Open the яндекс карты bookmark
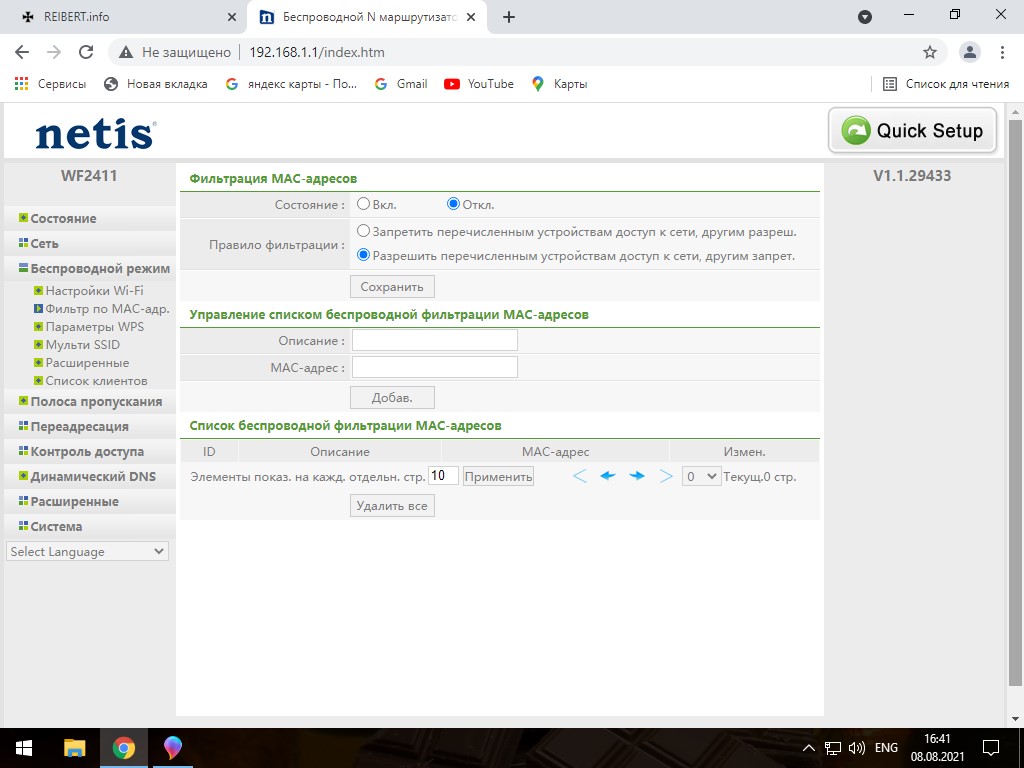The image size is (1024, 768). point(291,84)
